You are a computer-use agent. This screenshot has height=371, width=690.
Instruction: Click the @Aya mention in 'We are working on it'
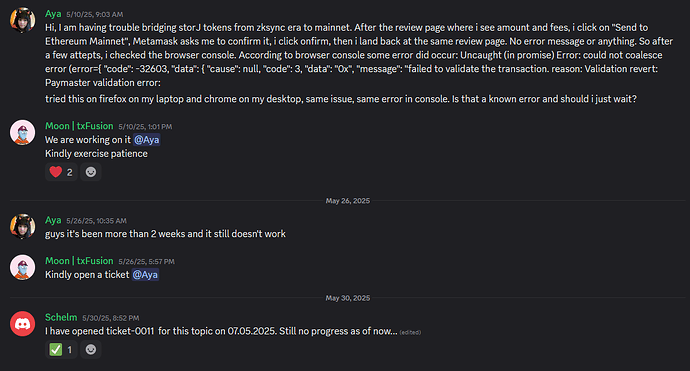[147, 140]
